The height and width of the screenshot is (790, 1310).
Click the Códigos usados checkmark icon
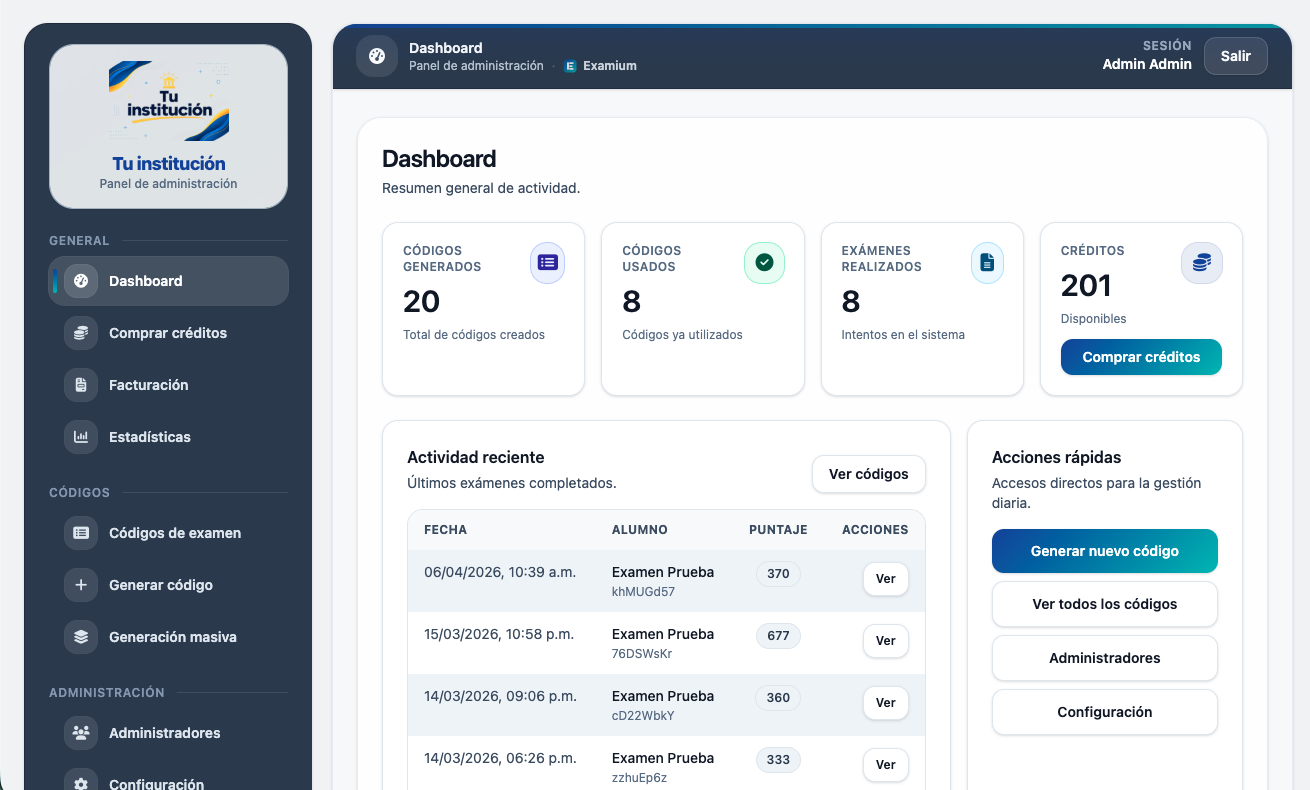764,263
